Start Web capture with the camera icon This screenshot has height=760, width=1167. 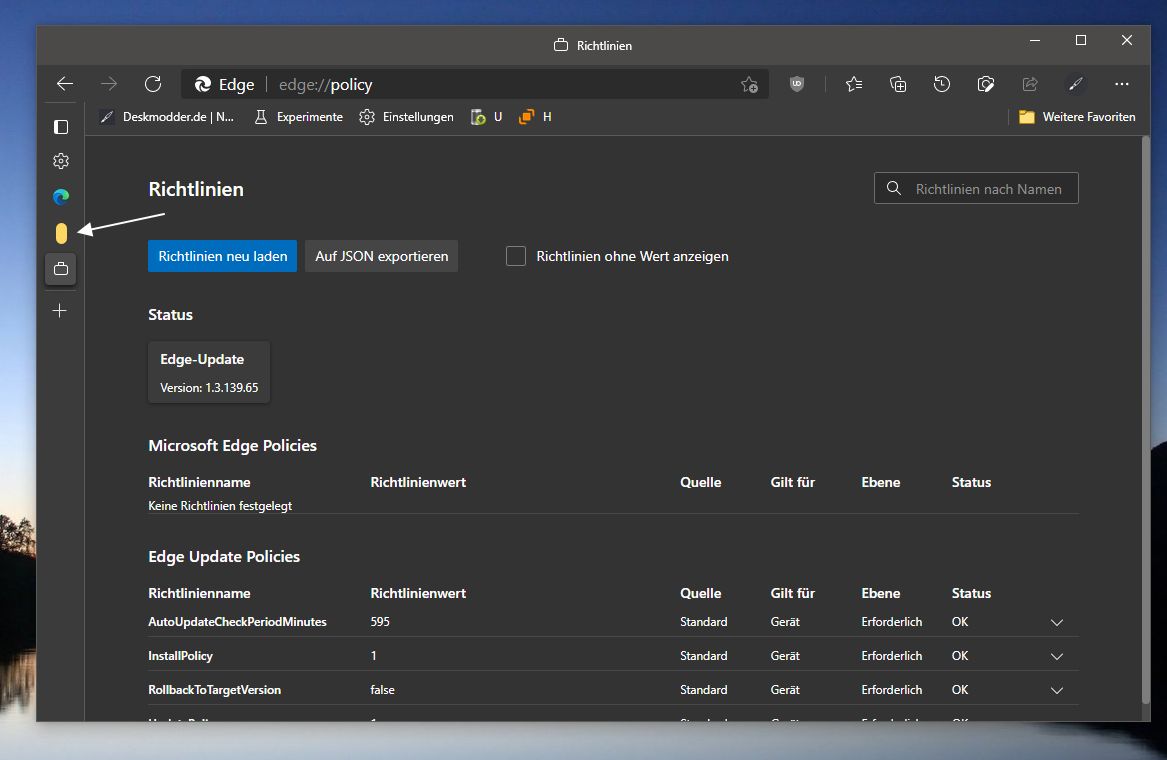[x=985, y=84]
